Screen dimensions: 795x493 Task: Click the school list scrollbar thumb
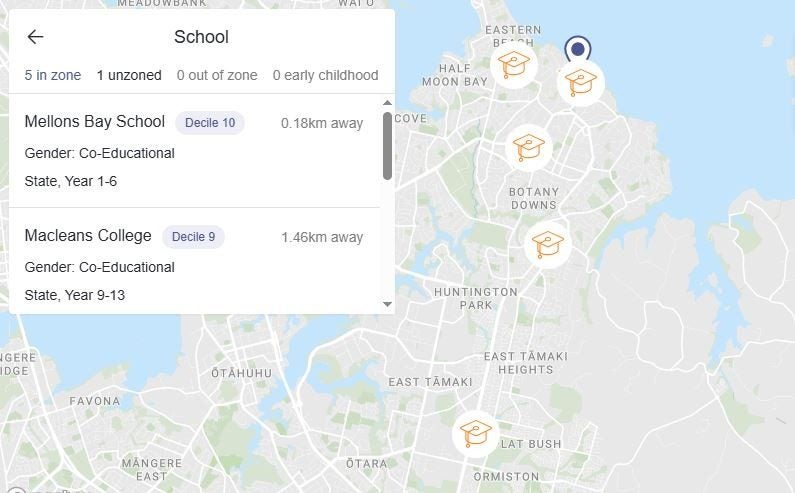click(387, 146)
